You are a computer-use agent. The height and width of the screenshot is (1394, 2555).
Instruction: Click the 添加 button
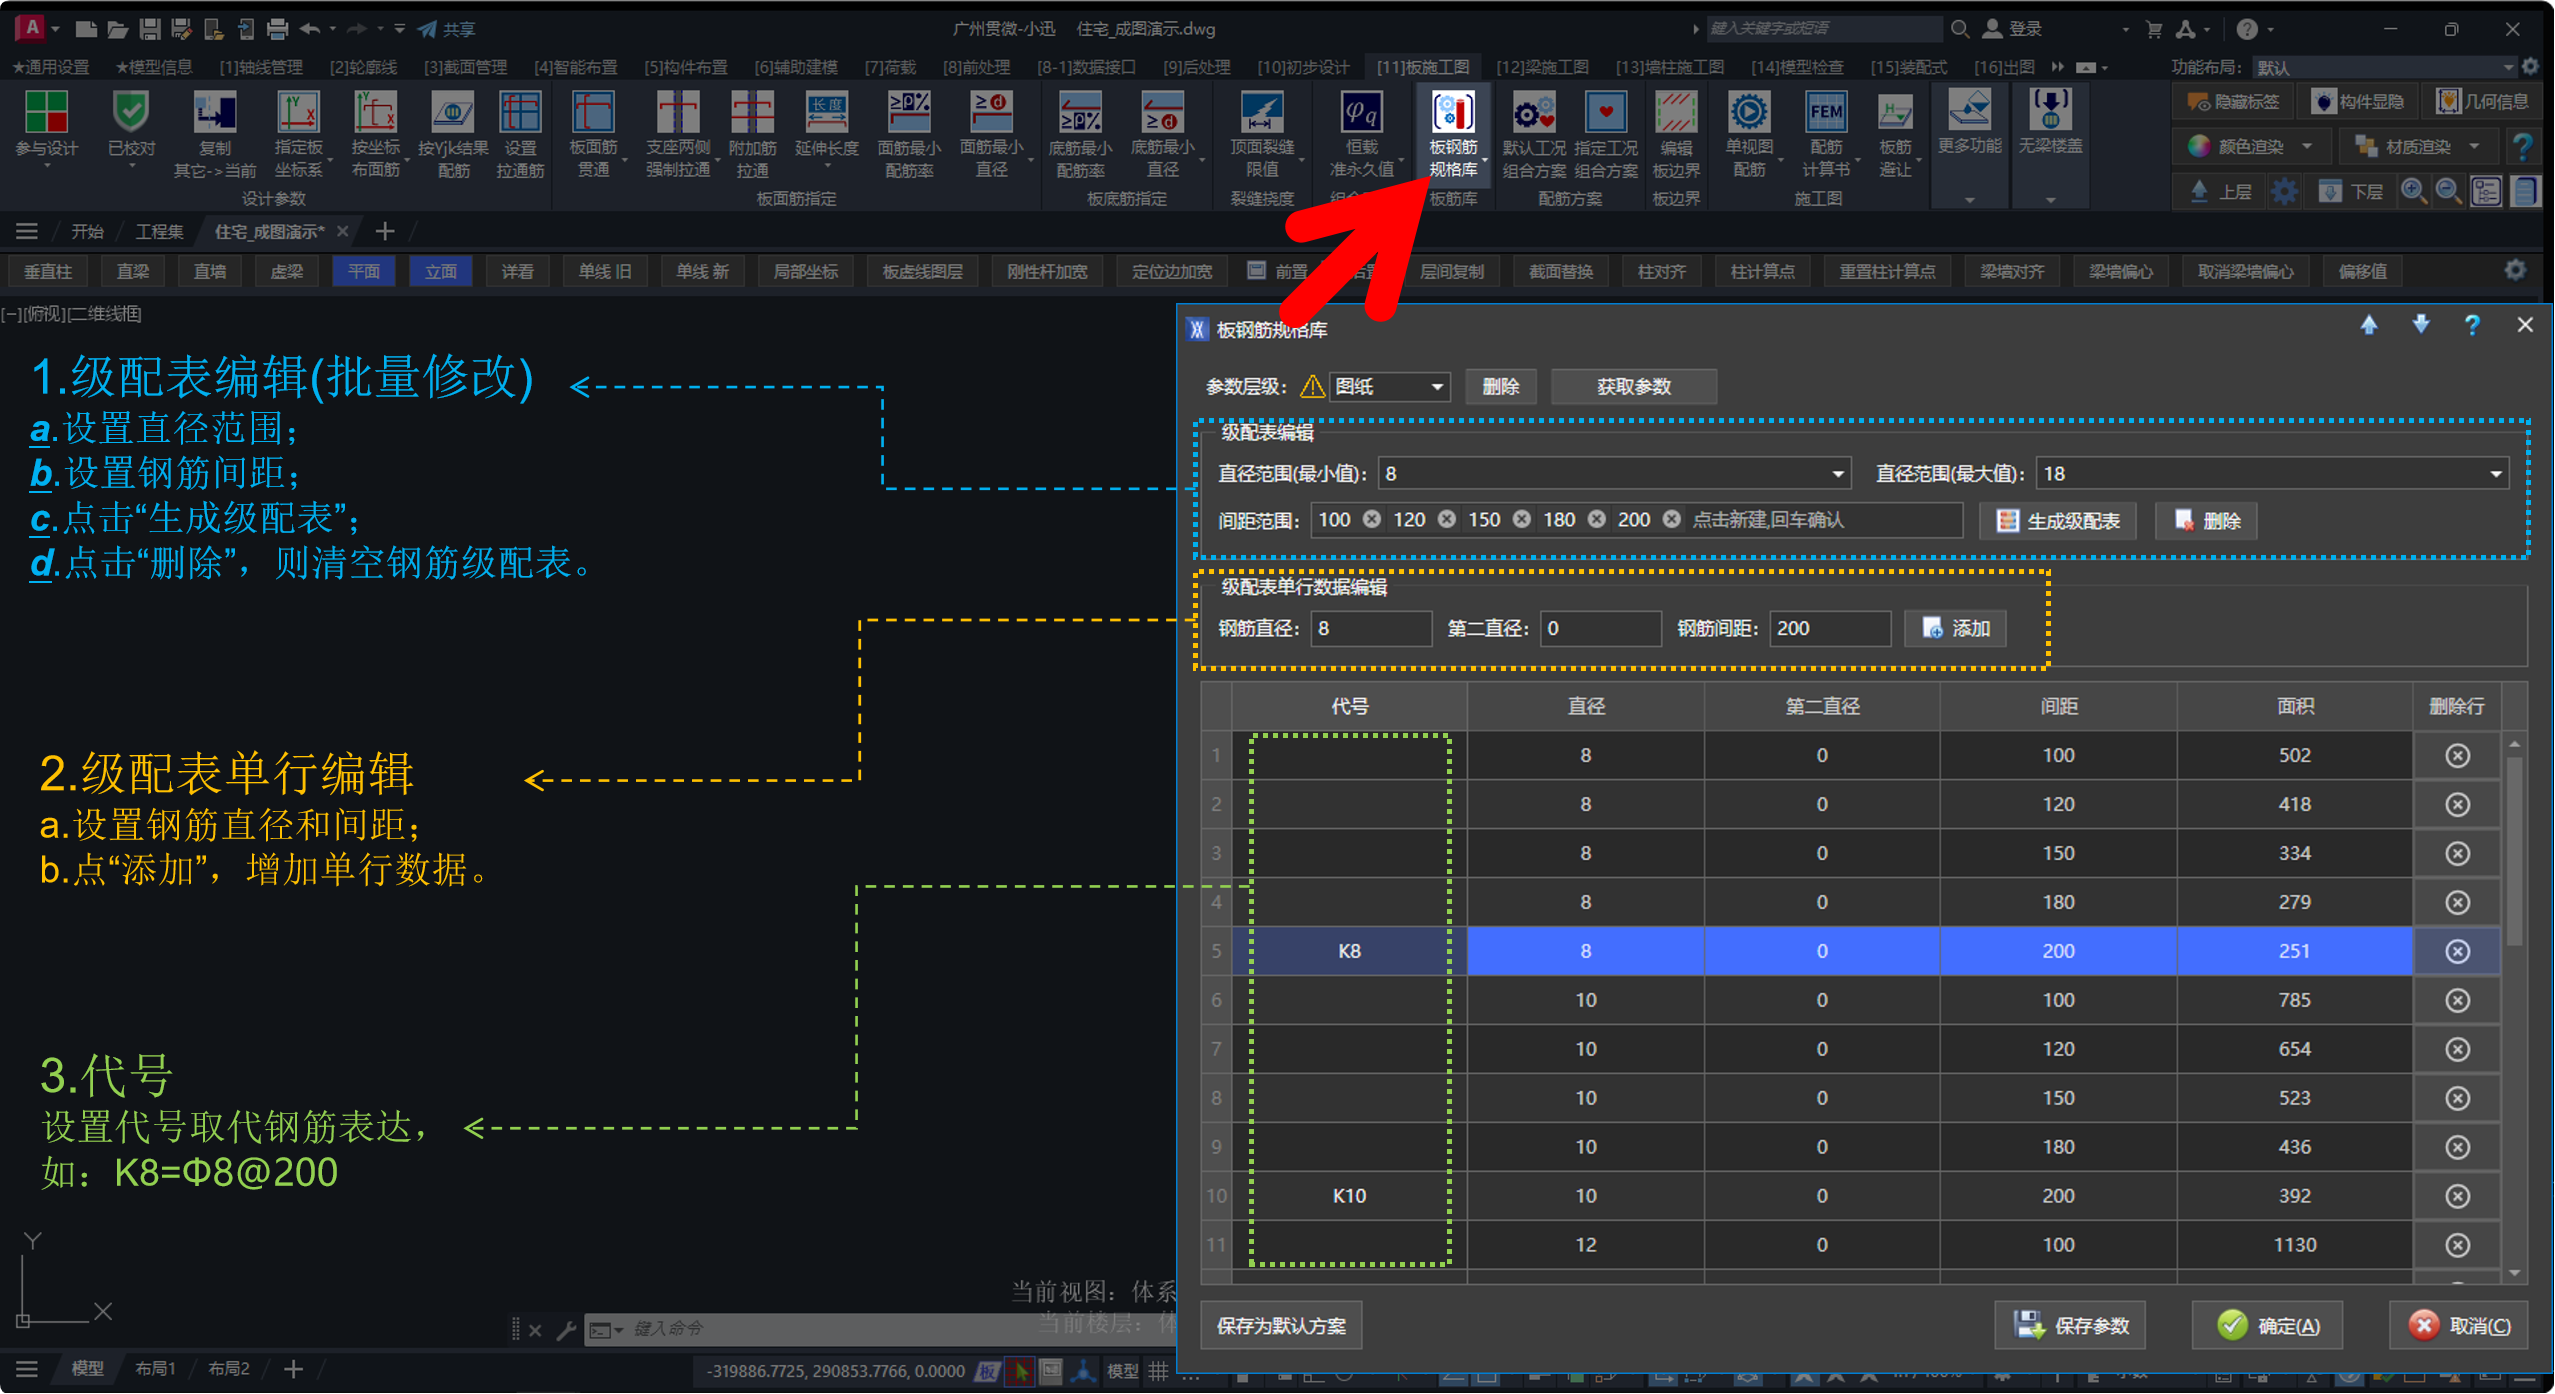1955,629
